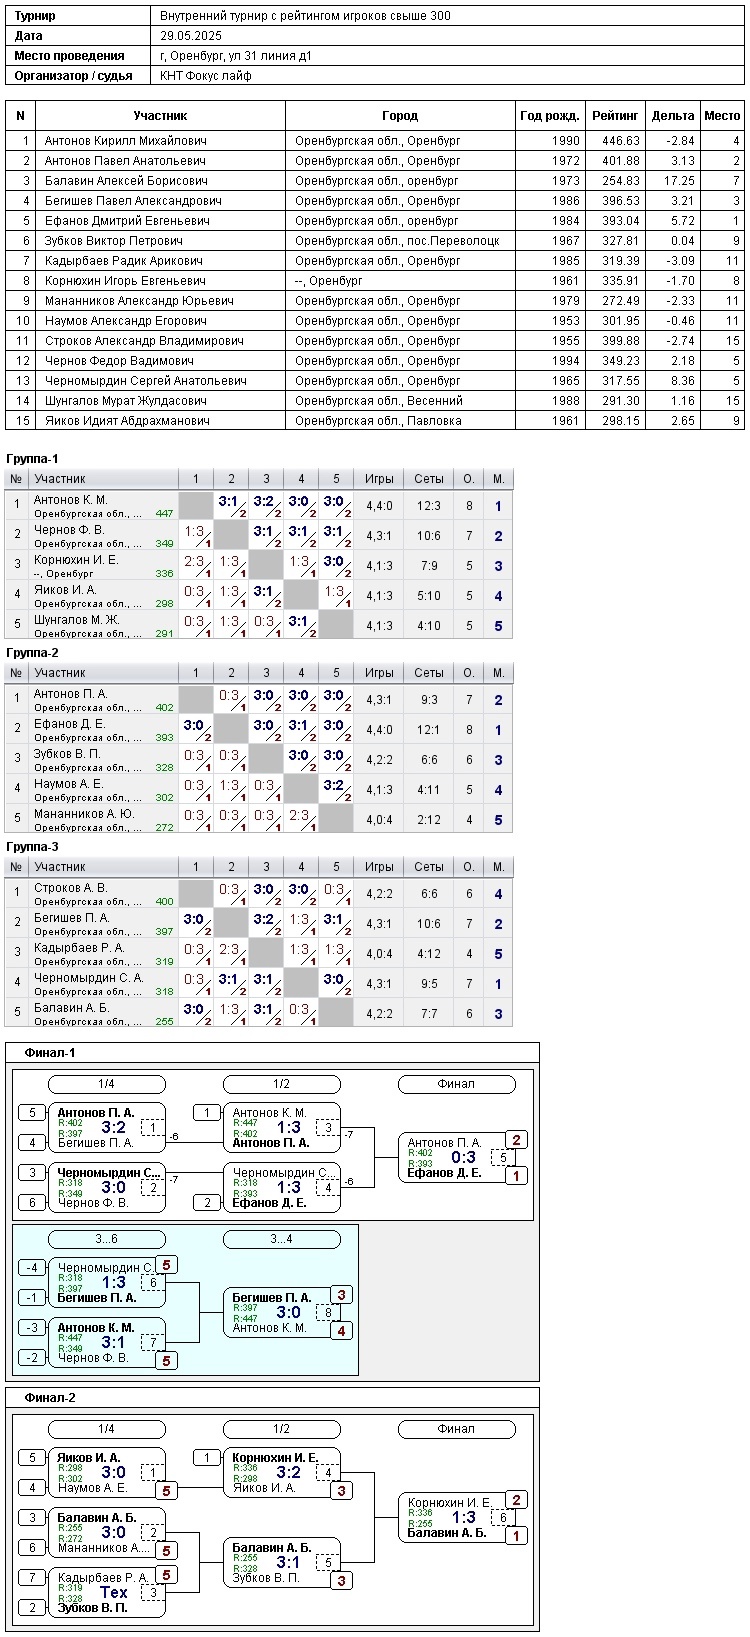750x1637 pixels.
Task: Click the Дельта column header
Action: [672, 116]
